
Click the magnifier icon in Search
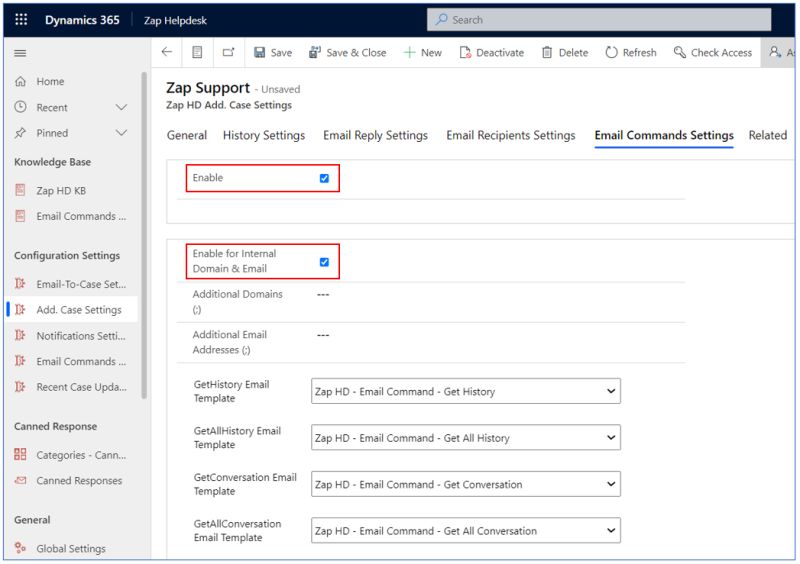coord(442,19)
